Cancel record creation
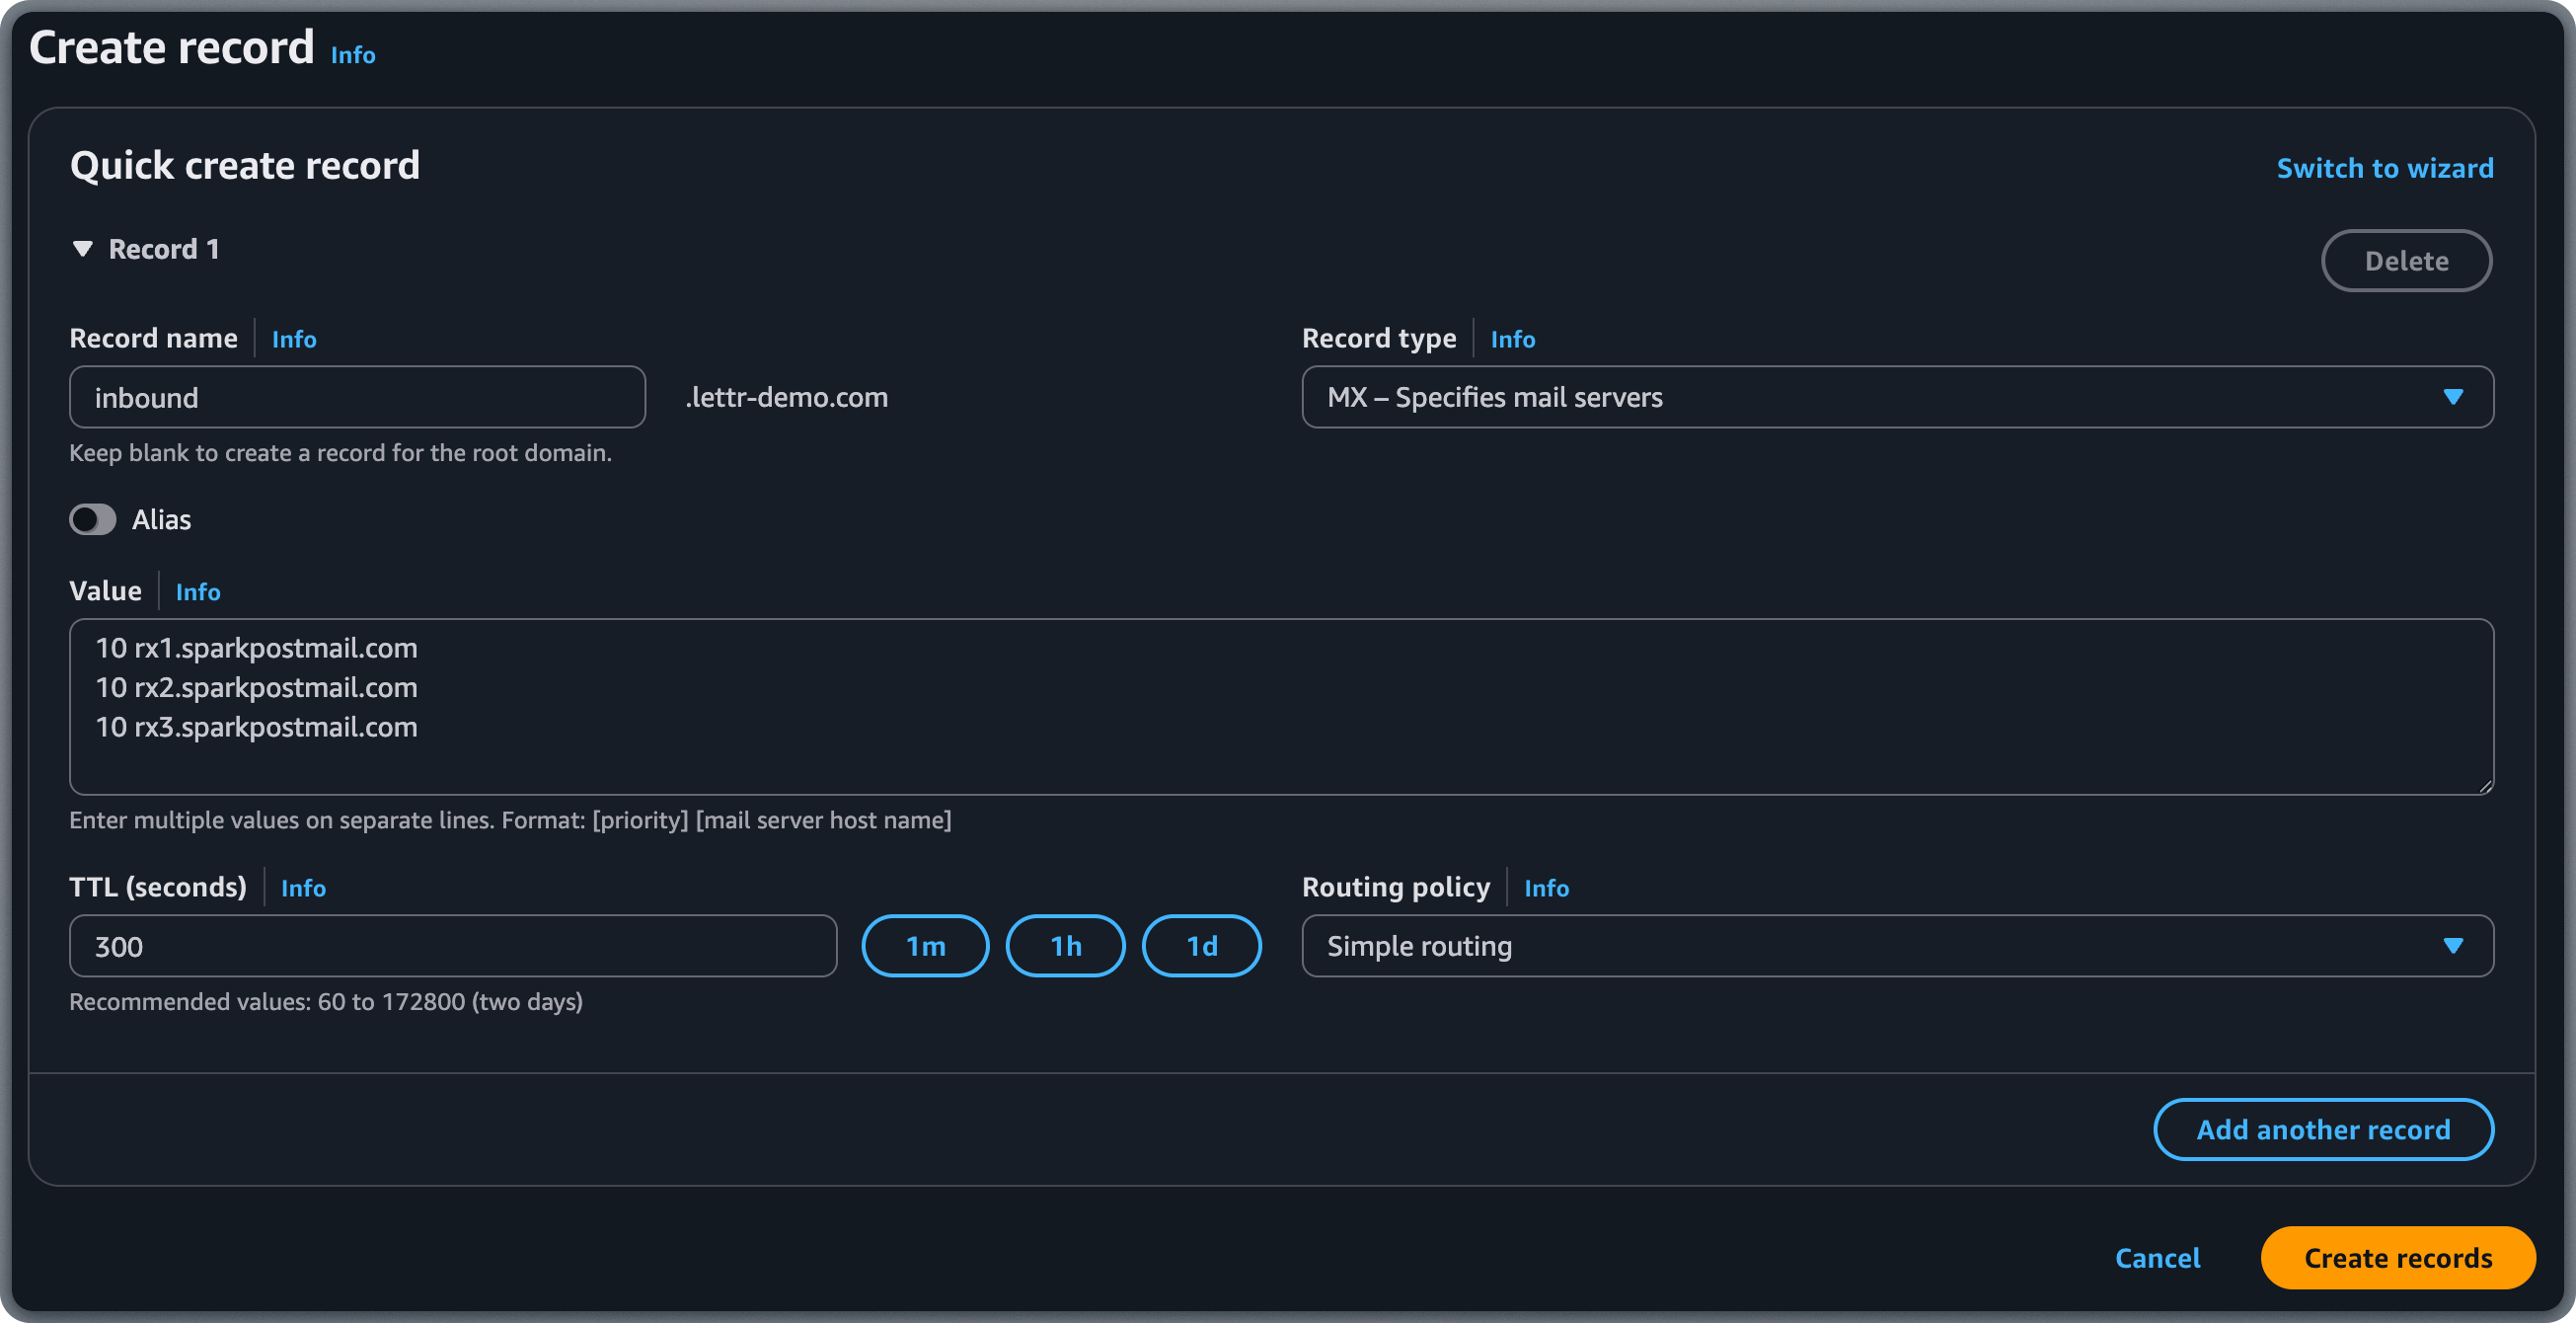Image resolution: width=2576 pixels, height=1323 pixels. [2157, 1258]
